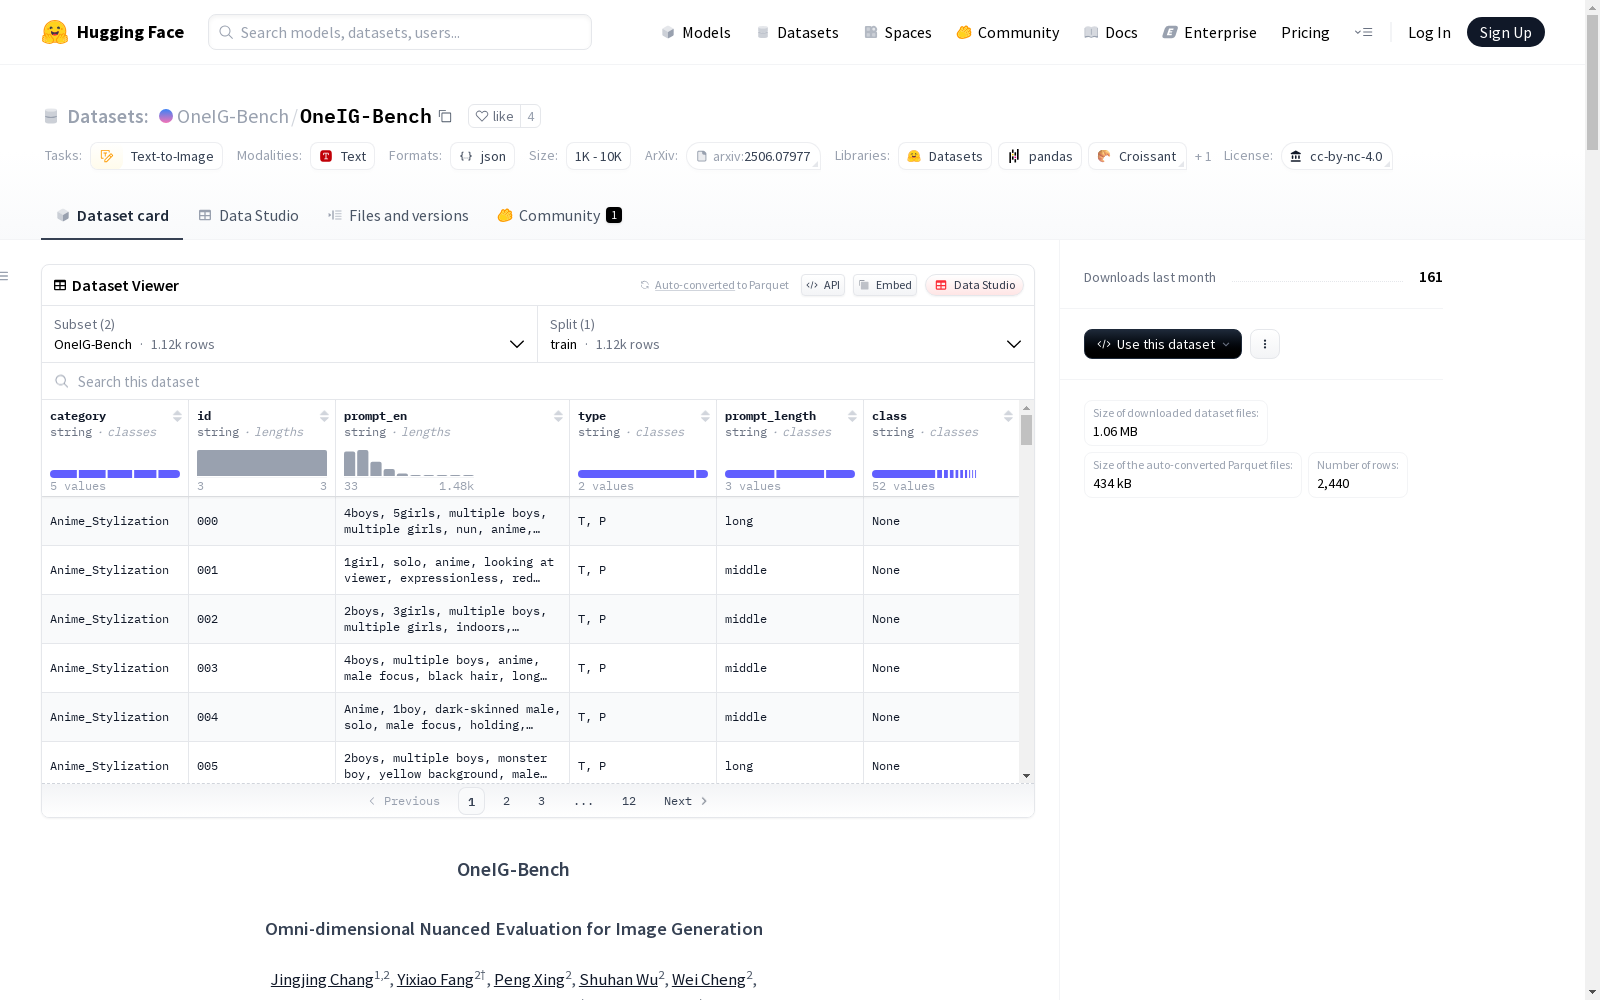Open the Split dropdown

tap(1013, 344)
